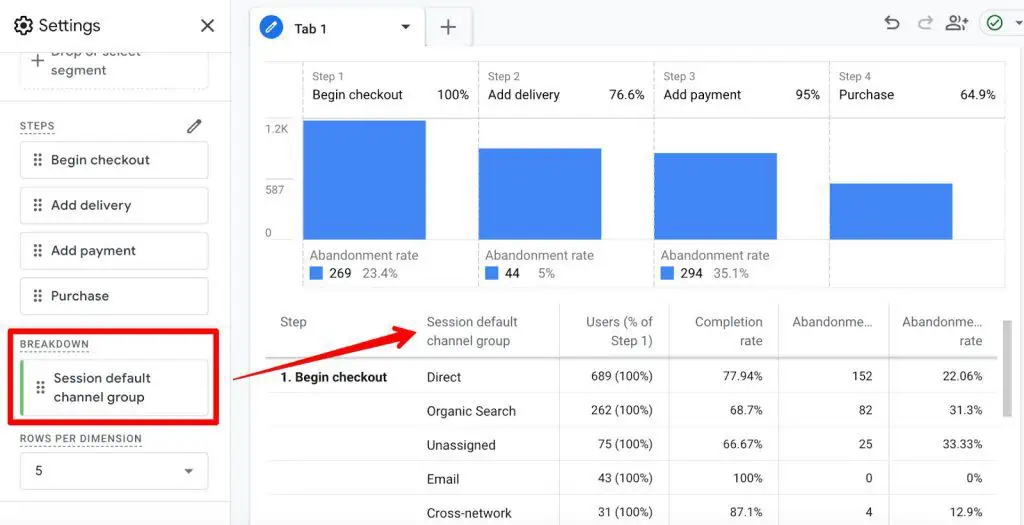The height and width of the screenshot is (525, 1024).
Task: Grab the Begin checkout step drag handle
Action: tap(38, 160)
